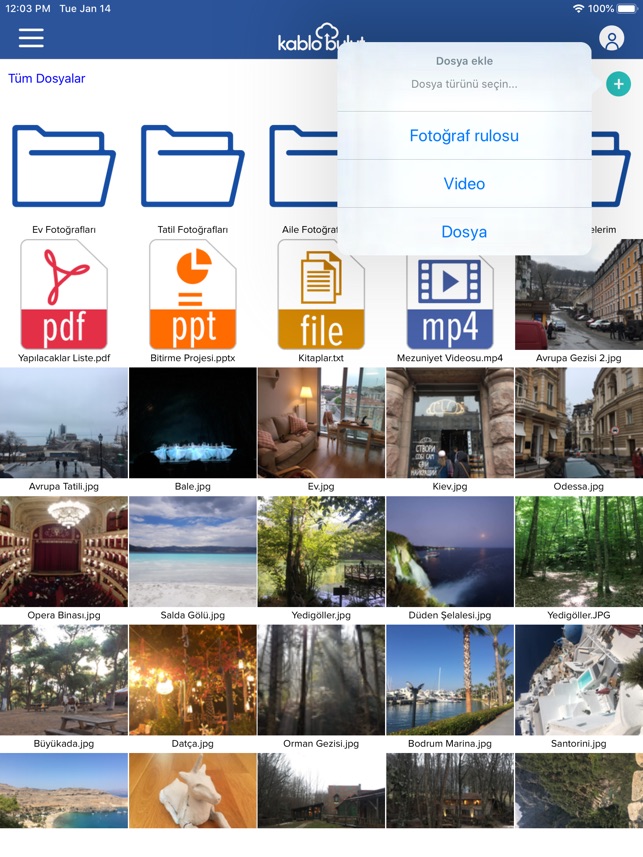Viewport: 643px width, 857px height.
Task: Open the Kiev.jpg photo
Action: 450,422
